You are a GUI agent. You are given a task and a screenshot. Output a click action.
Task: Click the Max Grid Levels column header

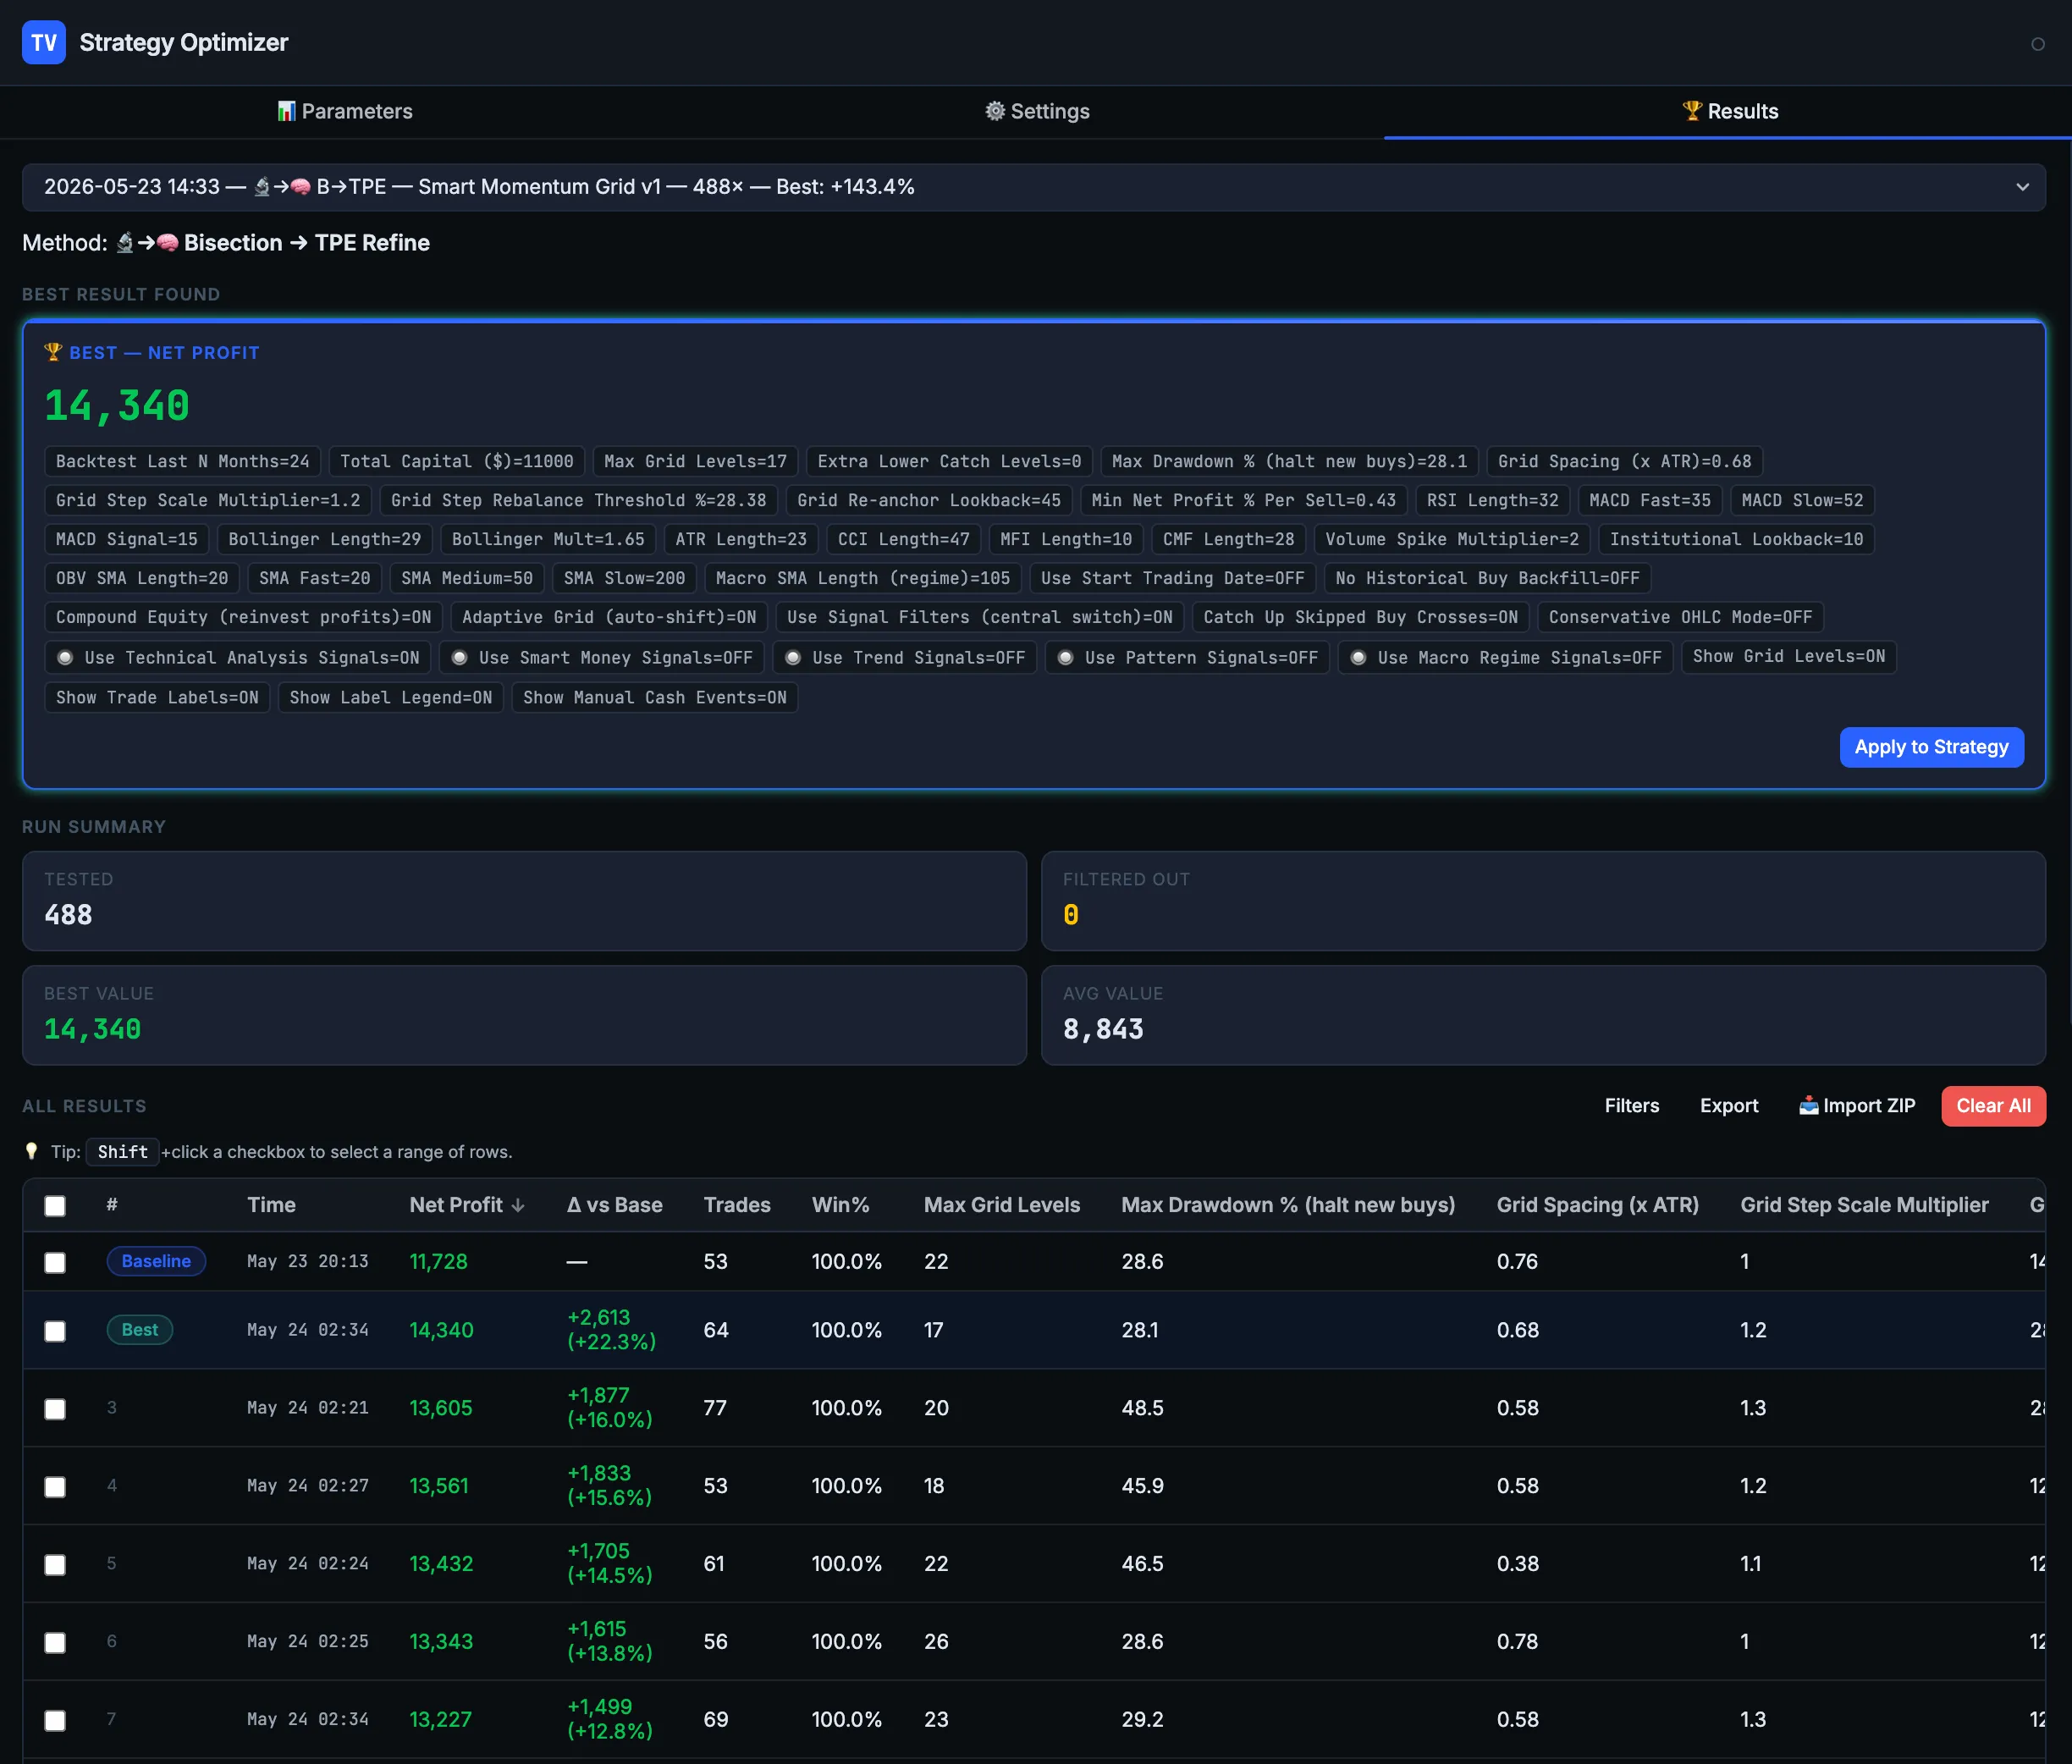tap(1001, 1205)
